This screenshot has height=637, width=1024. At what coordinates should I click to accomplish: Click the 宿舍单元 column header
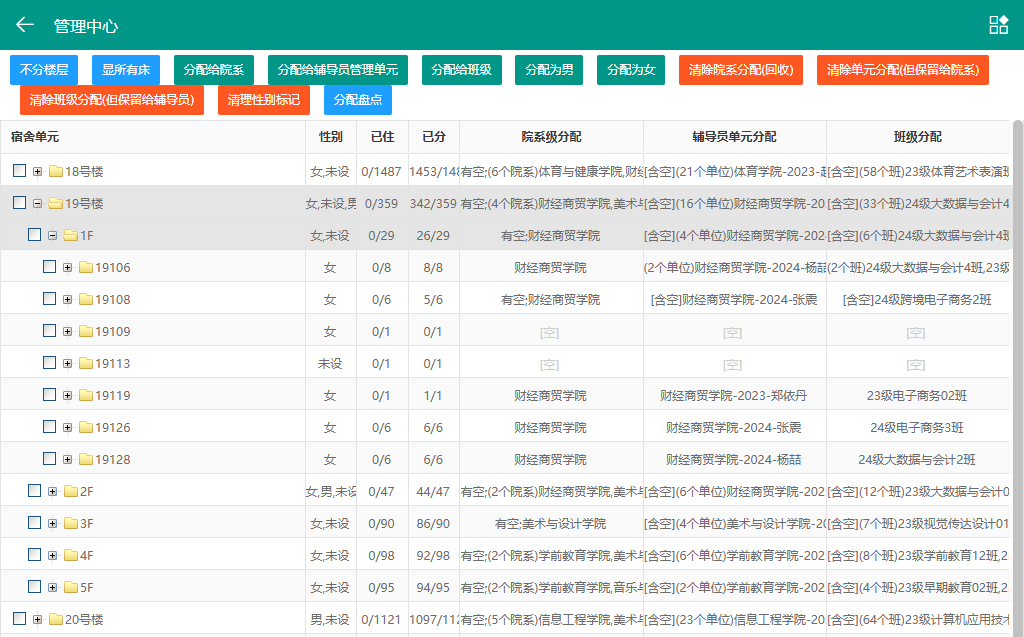point(153,137)
